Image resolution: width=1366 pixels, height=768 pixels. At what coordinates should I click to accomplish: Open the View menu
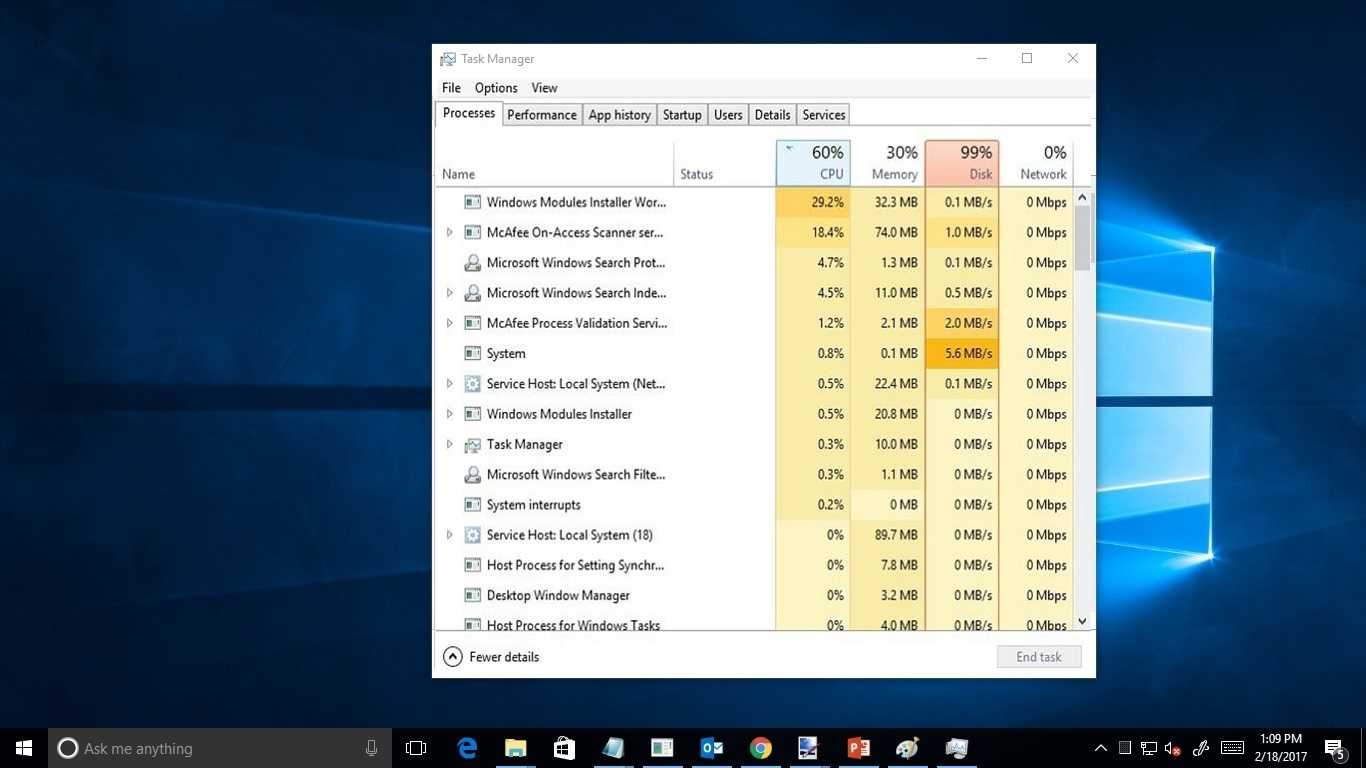click(x=544, y=88)
